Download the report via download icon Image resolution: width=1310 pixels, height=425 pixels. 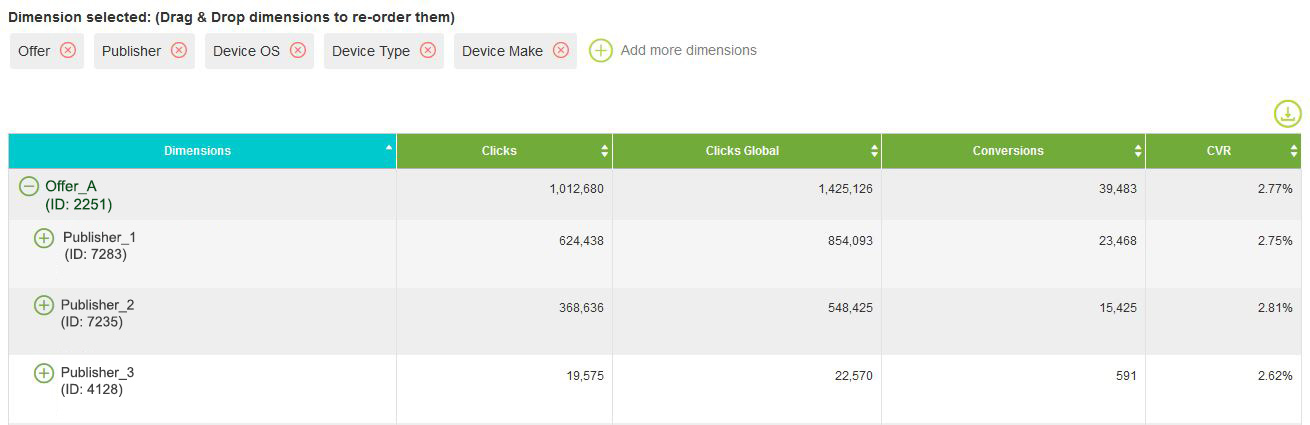coord(1288,114)
